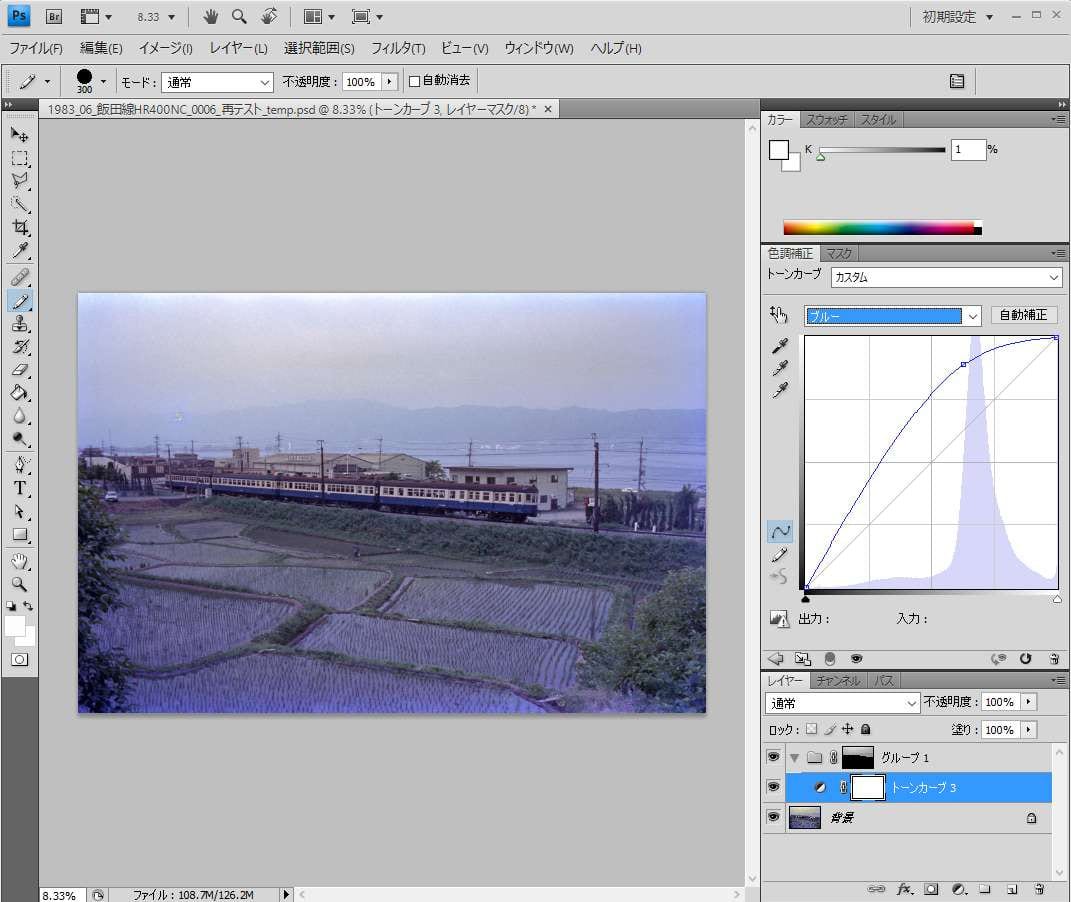The height and width of the screenshot is (902, 1071).
Task: Toggle visibility of トーンカーブ 3 layer
Action: click(773, 787)
